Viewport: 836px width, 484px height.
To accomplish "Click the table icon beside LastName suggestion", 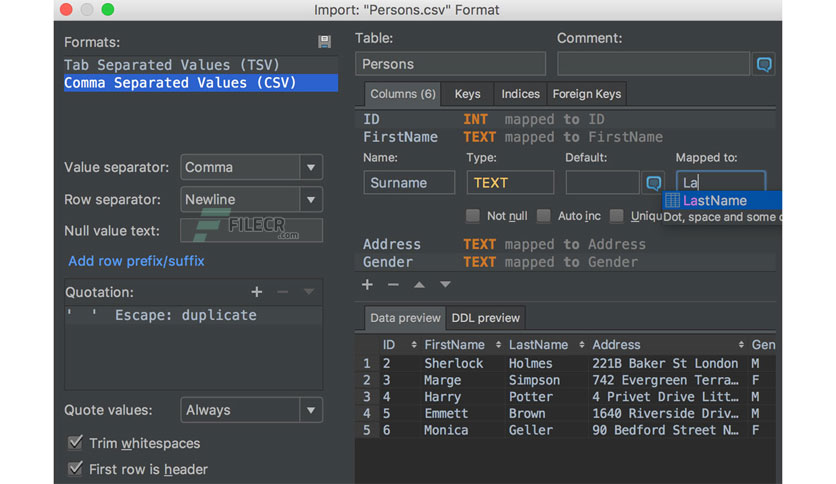I will (672, 200).
